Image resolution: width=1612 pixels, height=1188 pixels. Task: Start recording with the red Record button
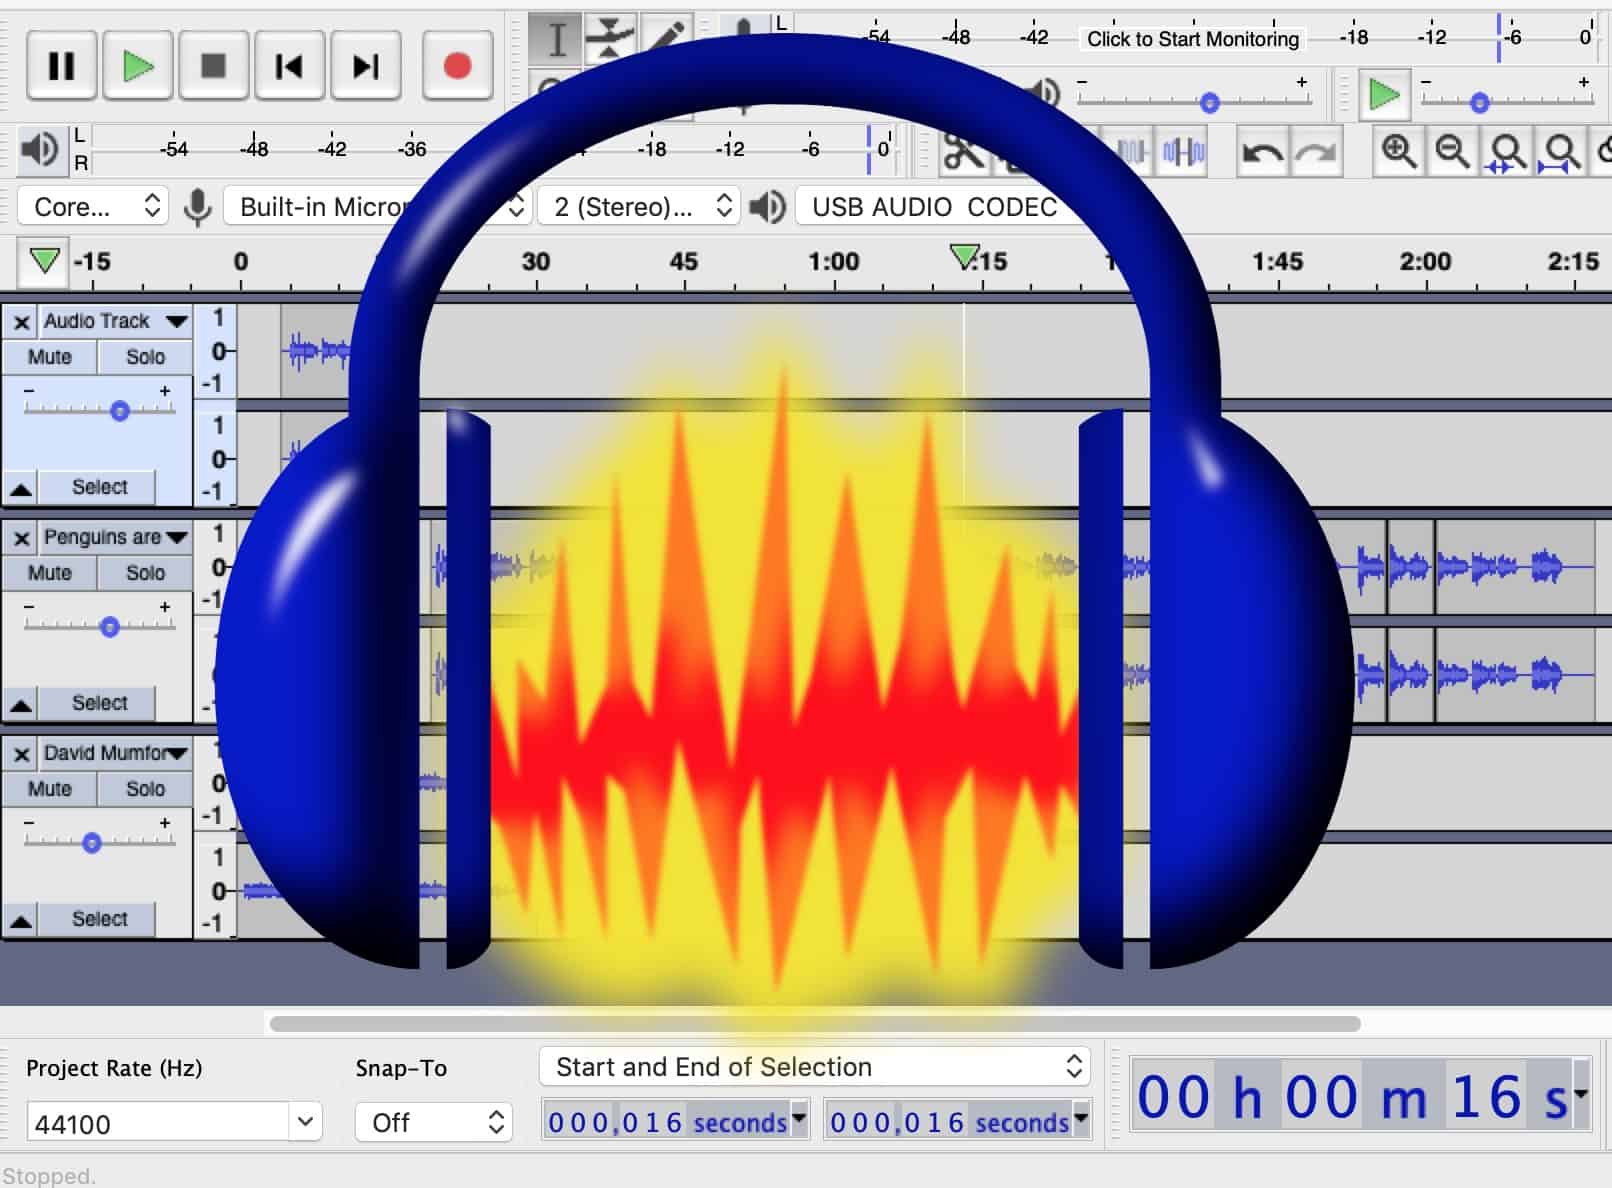pos(457,66)
